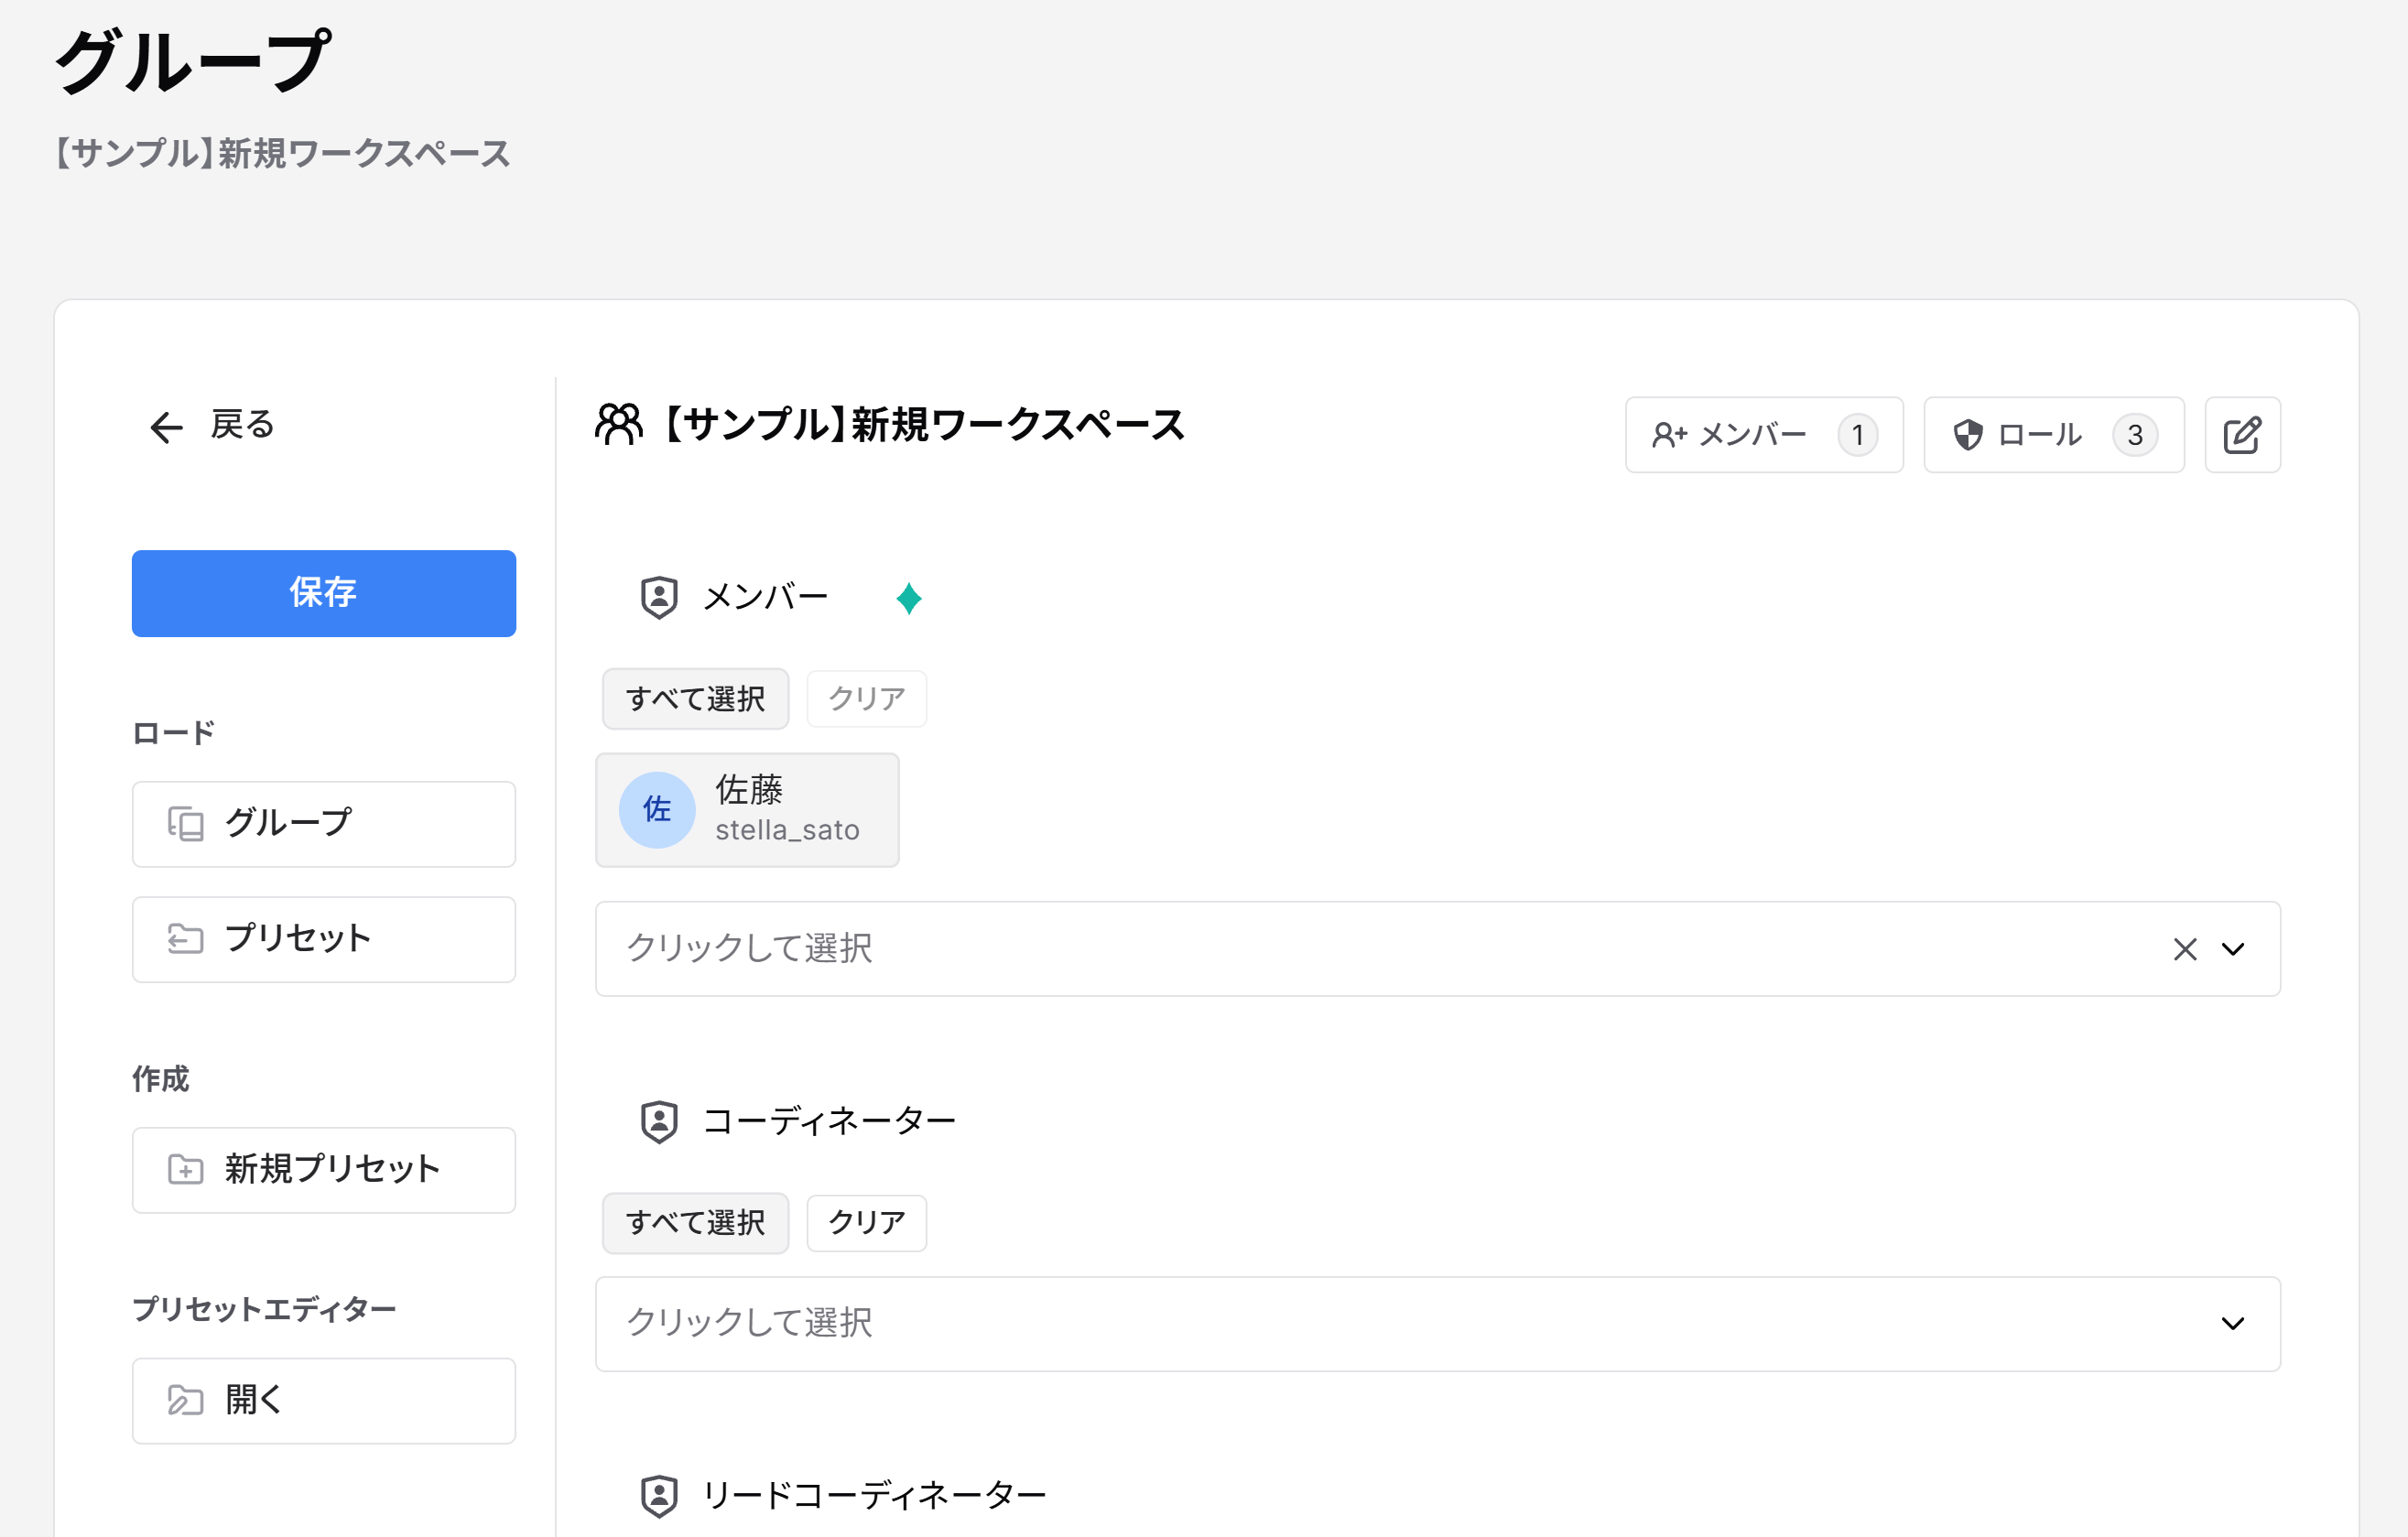The width and height of the screenshot is (2408, 1537).
Task: Load a グループ from sidebar
Action: (x=323, y=823)
